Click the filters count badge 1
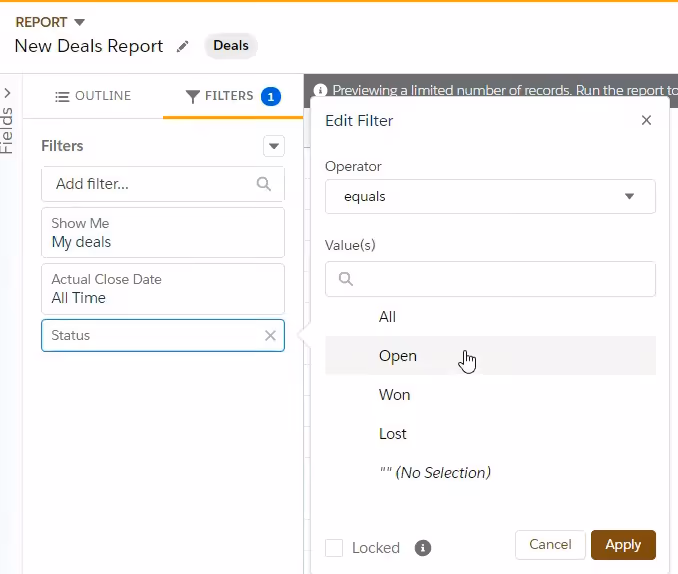 tap(271, 96)
